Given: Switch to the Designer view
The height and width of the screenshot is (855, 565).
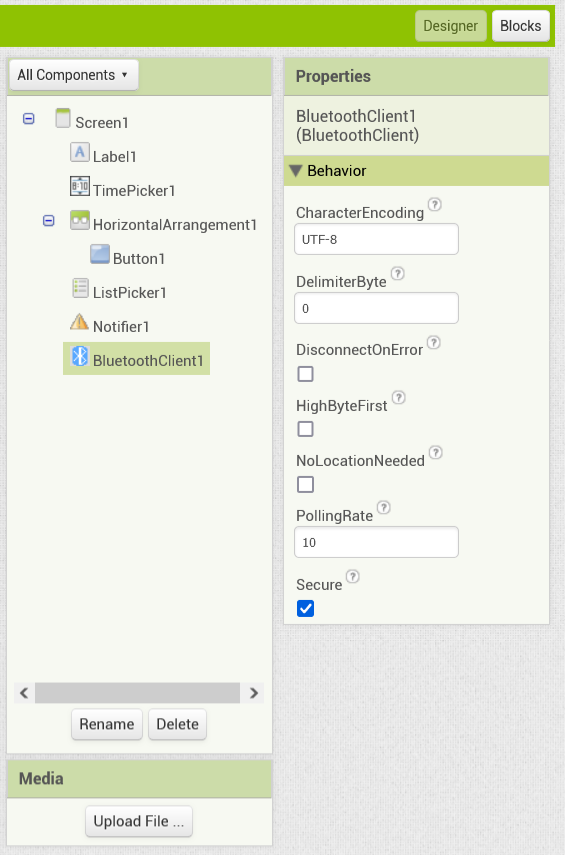Looking at the screenshot, I should (450, 26).
